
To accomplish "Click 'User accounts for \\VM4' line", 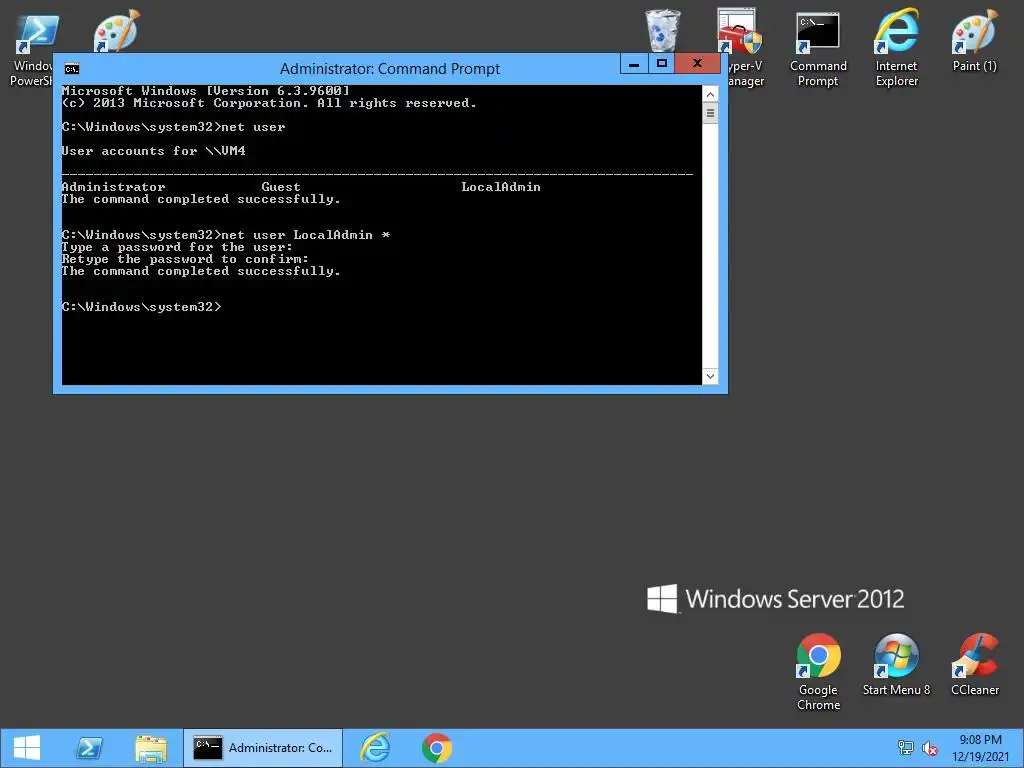I will tap(153, 151).
